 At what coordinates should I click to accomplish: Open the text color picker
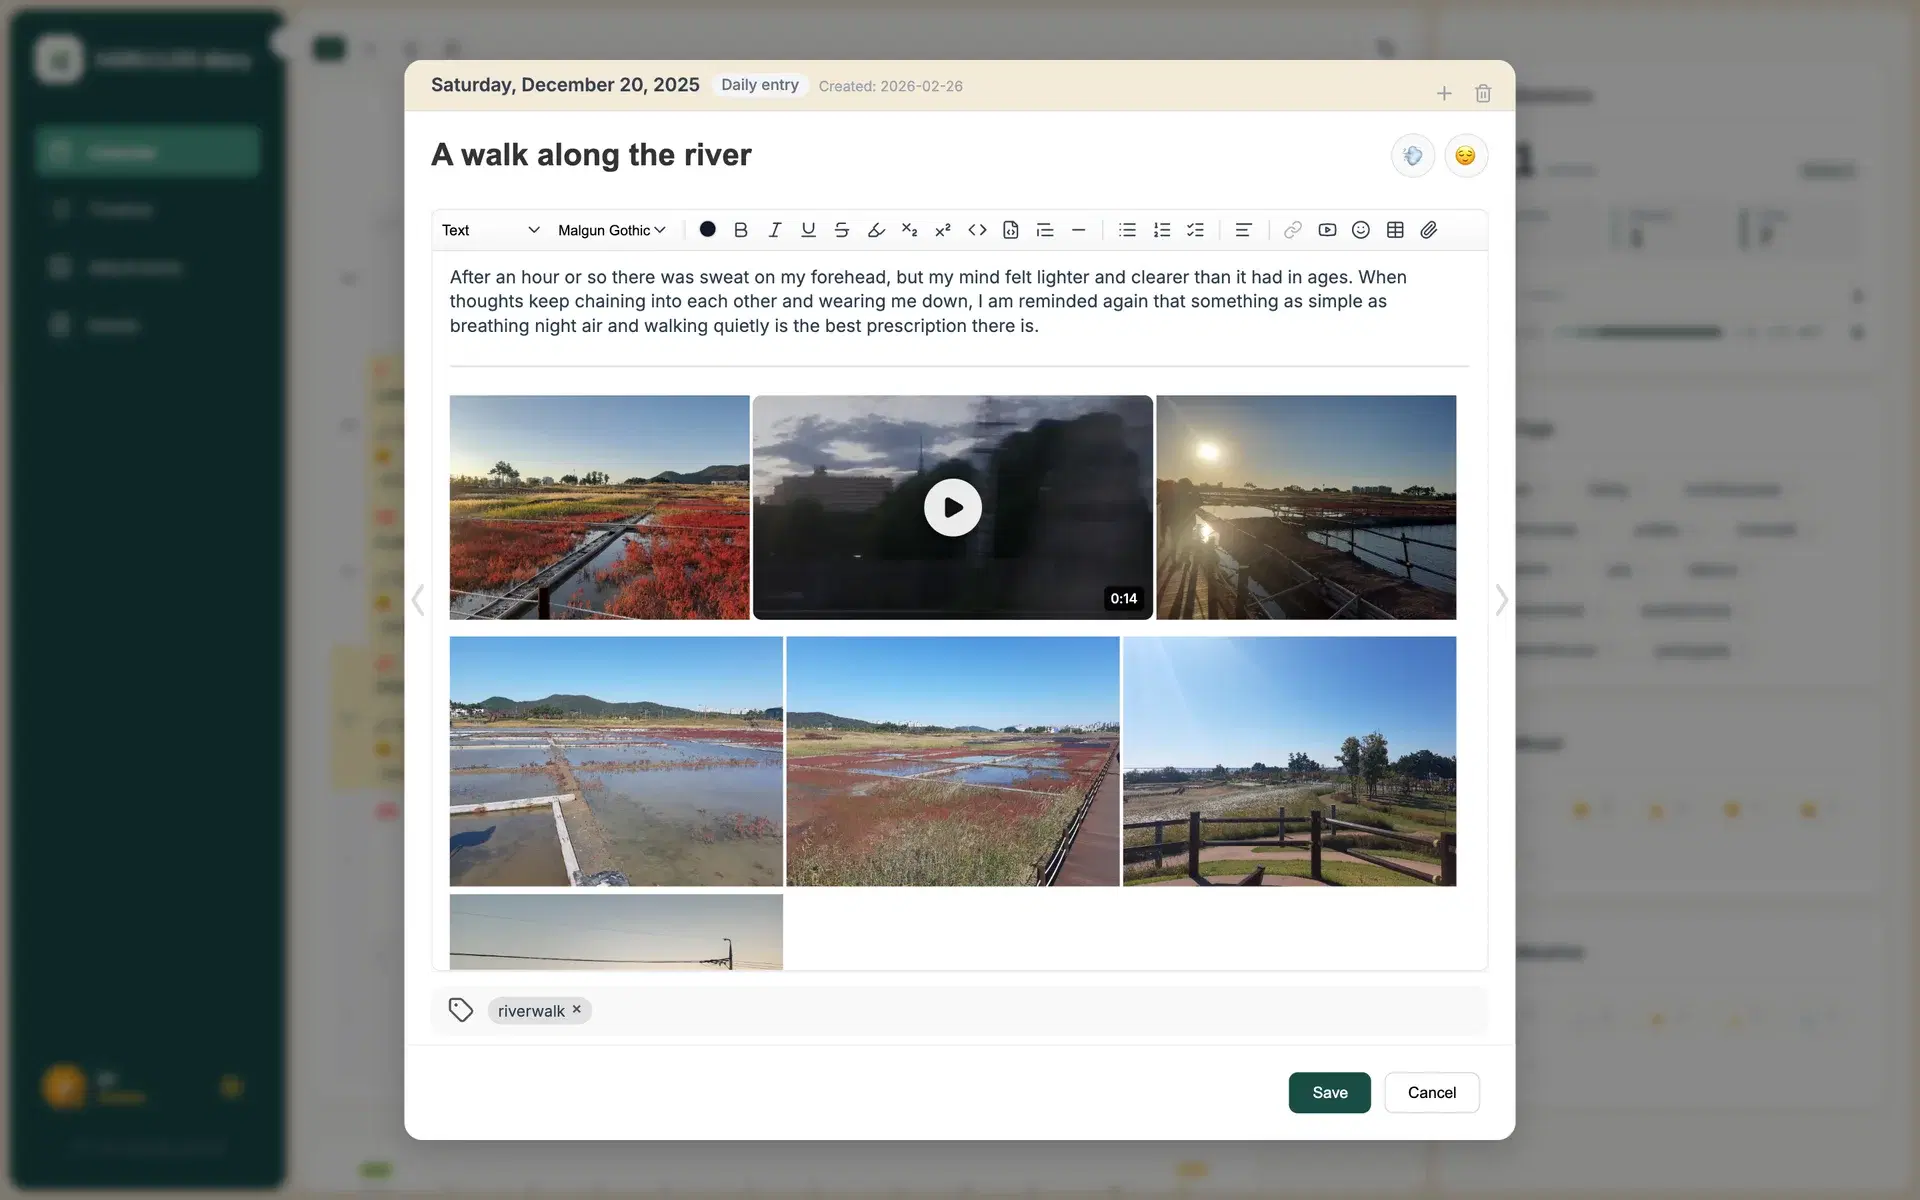(x=707, y=229)
